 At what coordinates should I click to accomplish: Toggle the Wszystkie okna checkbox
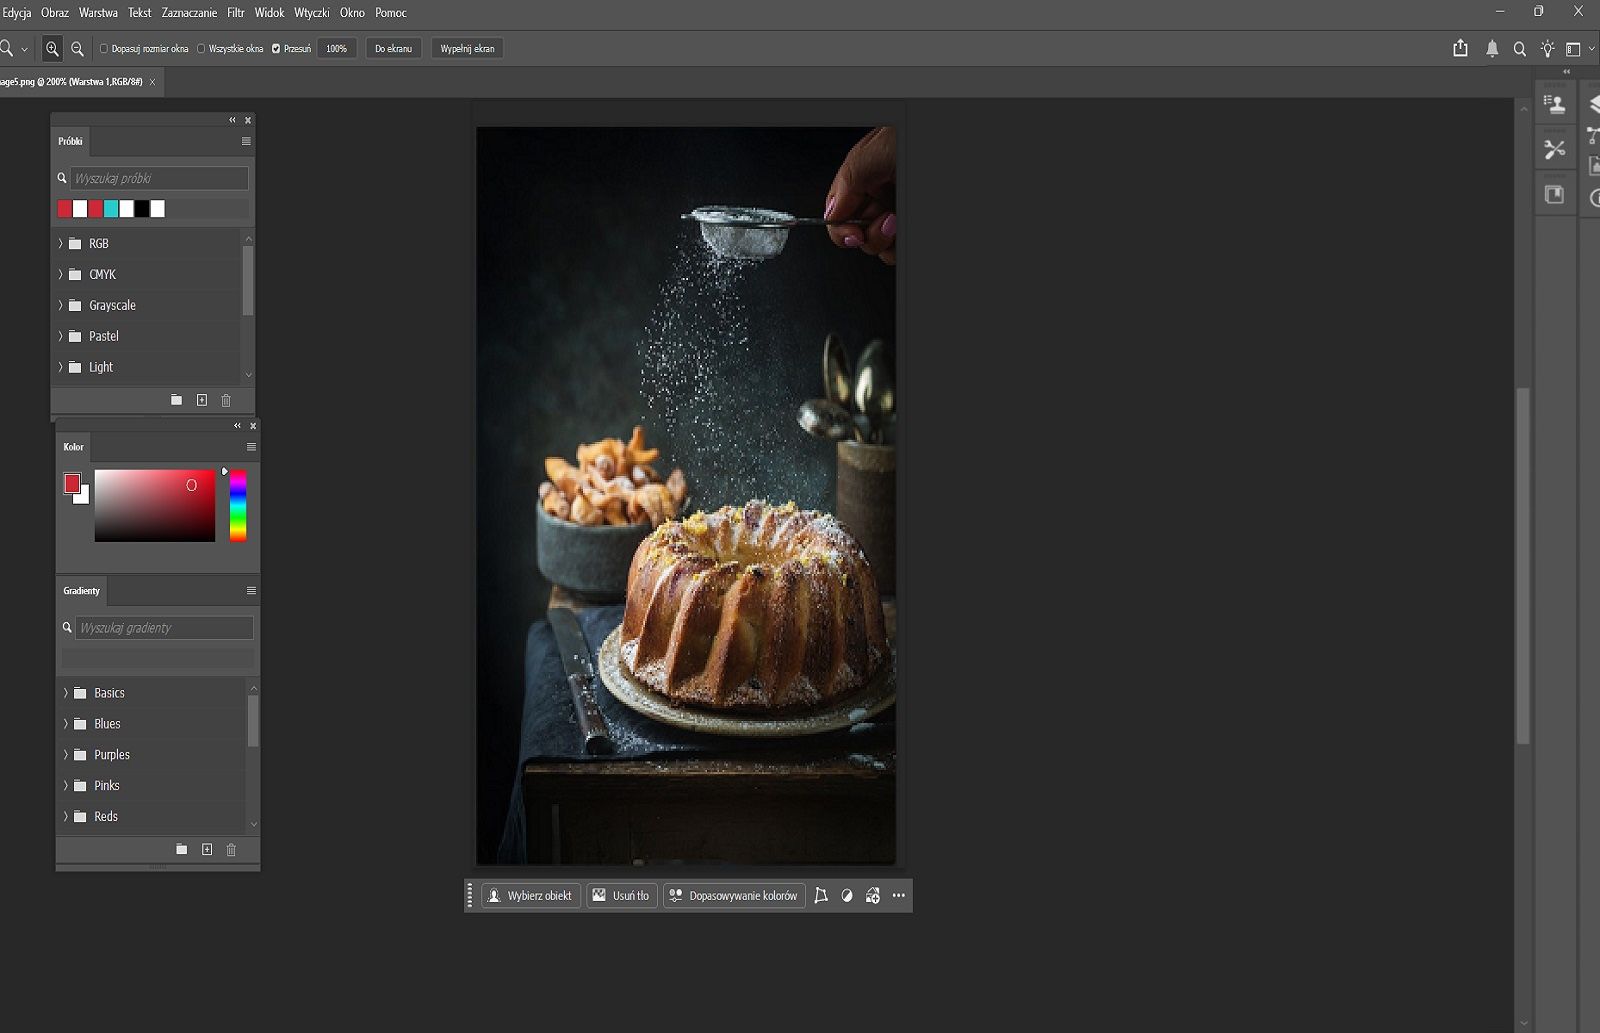point(201,48)
